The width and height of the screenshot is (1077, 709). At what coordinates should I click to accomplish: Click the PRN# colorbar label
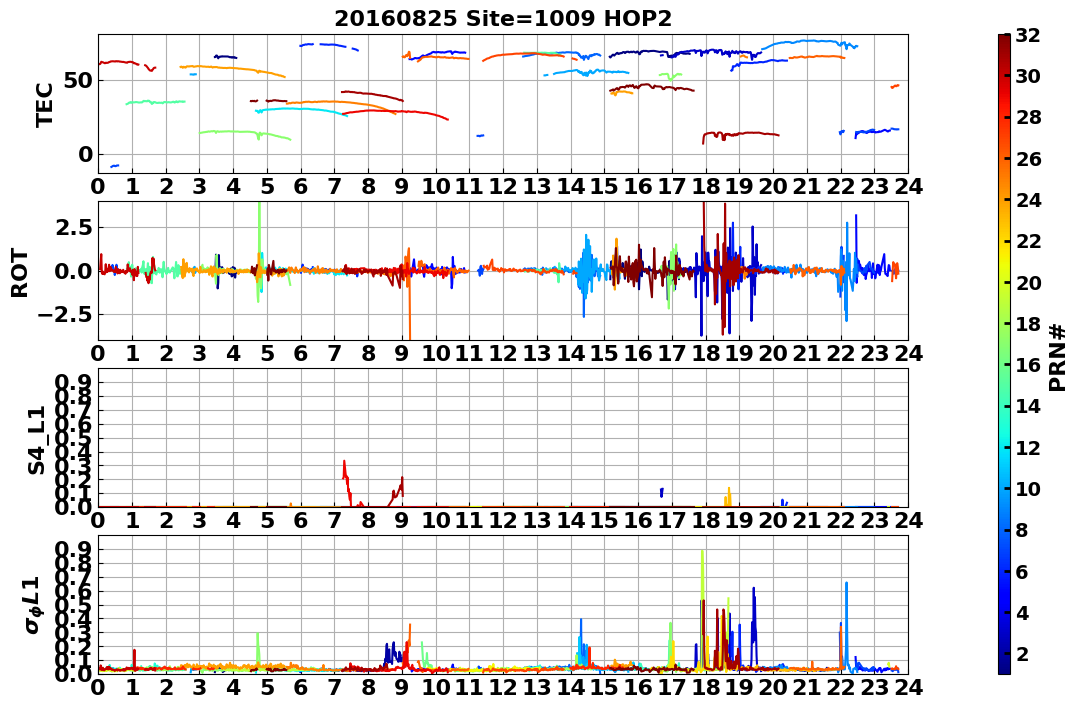(1057, 358)
